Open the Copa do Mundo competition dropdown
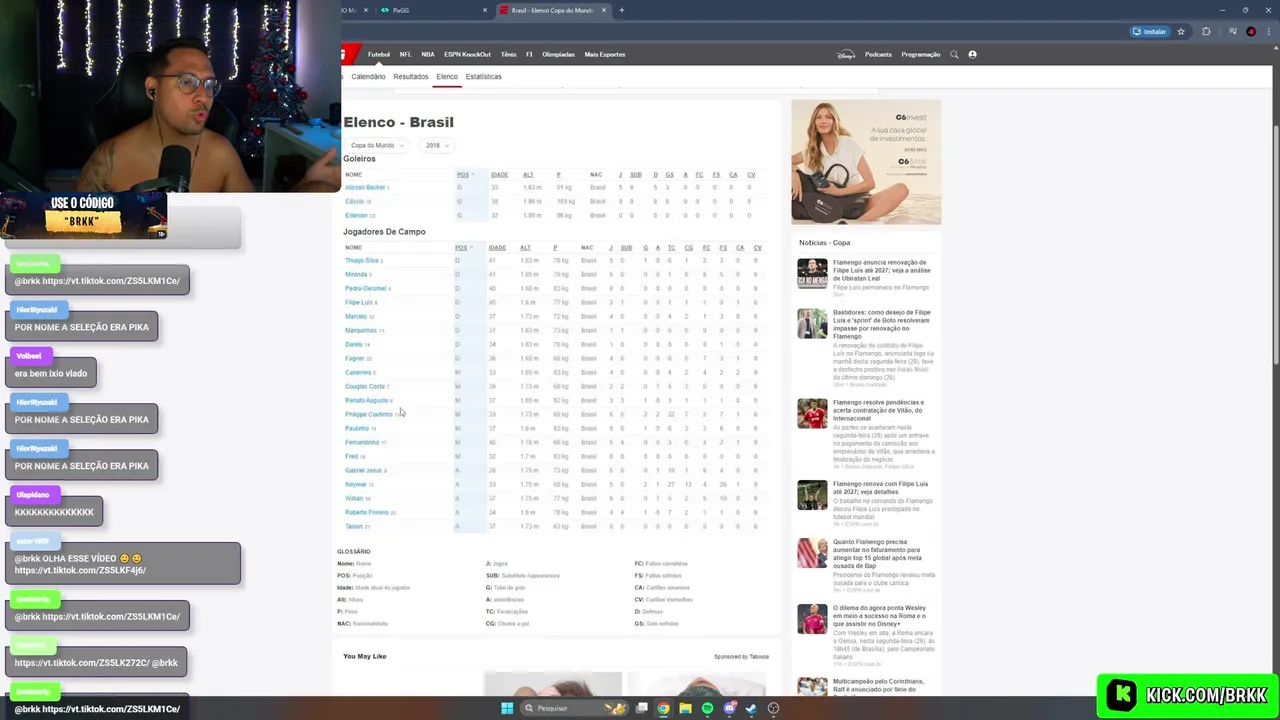 (377, 145)
